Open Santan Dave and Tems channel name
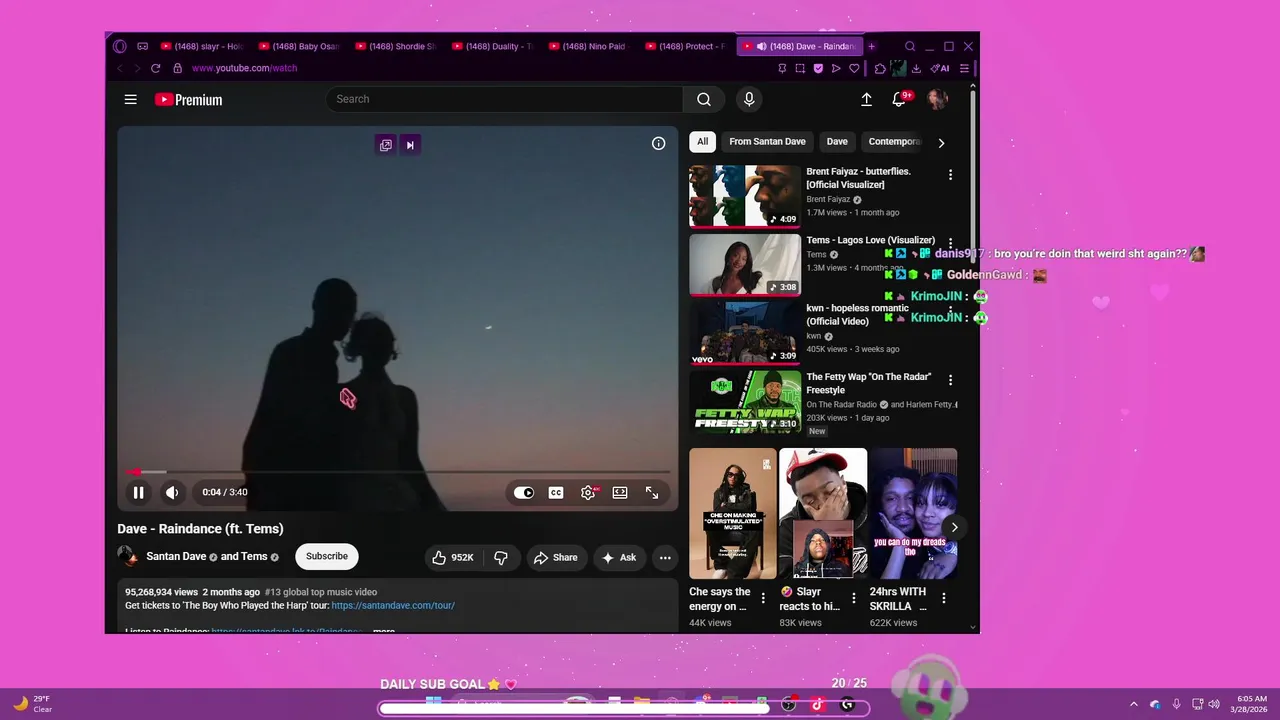Image resolution: width=1280 pixels, height=720 pixels. pos(207,556)
